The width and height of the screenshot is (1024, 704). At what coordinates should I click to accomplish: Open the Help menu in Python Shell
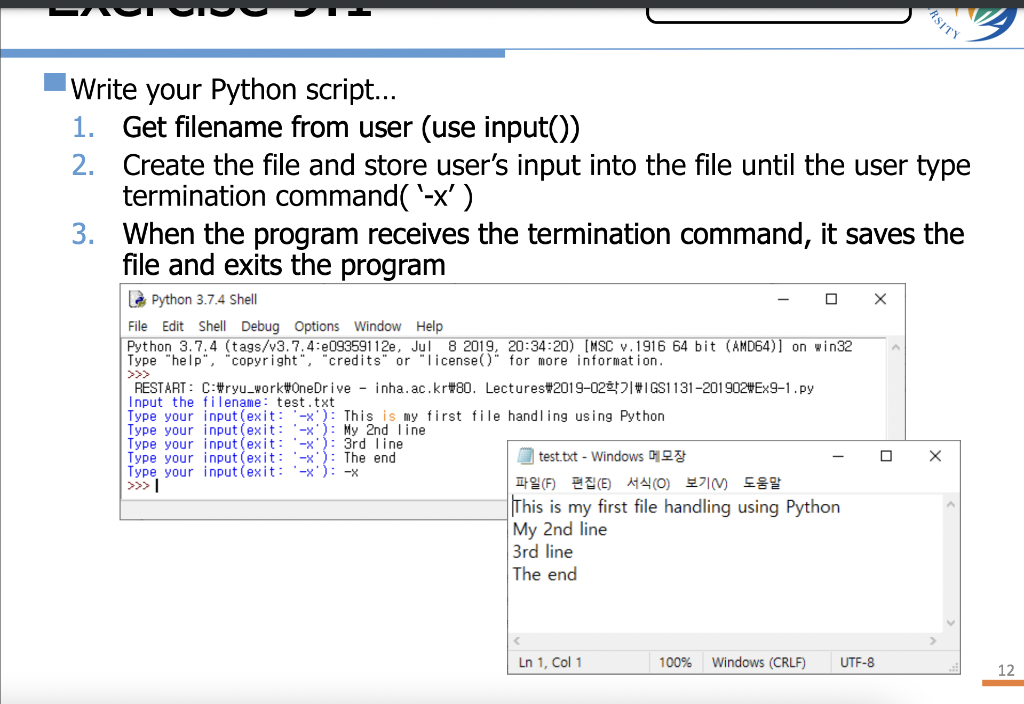[429, 326]
